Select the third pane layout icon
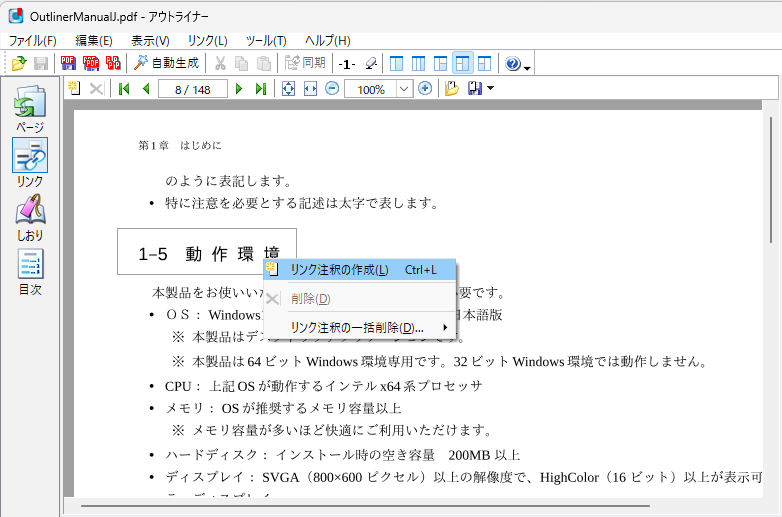Image resolution: width=782 pixels, height=517 pixels. click(440, 63)
